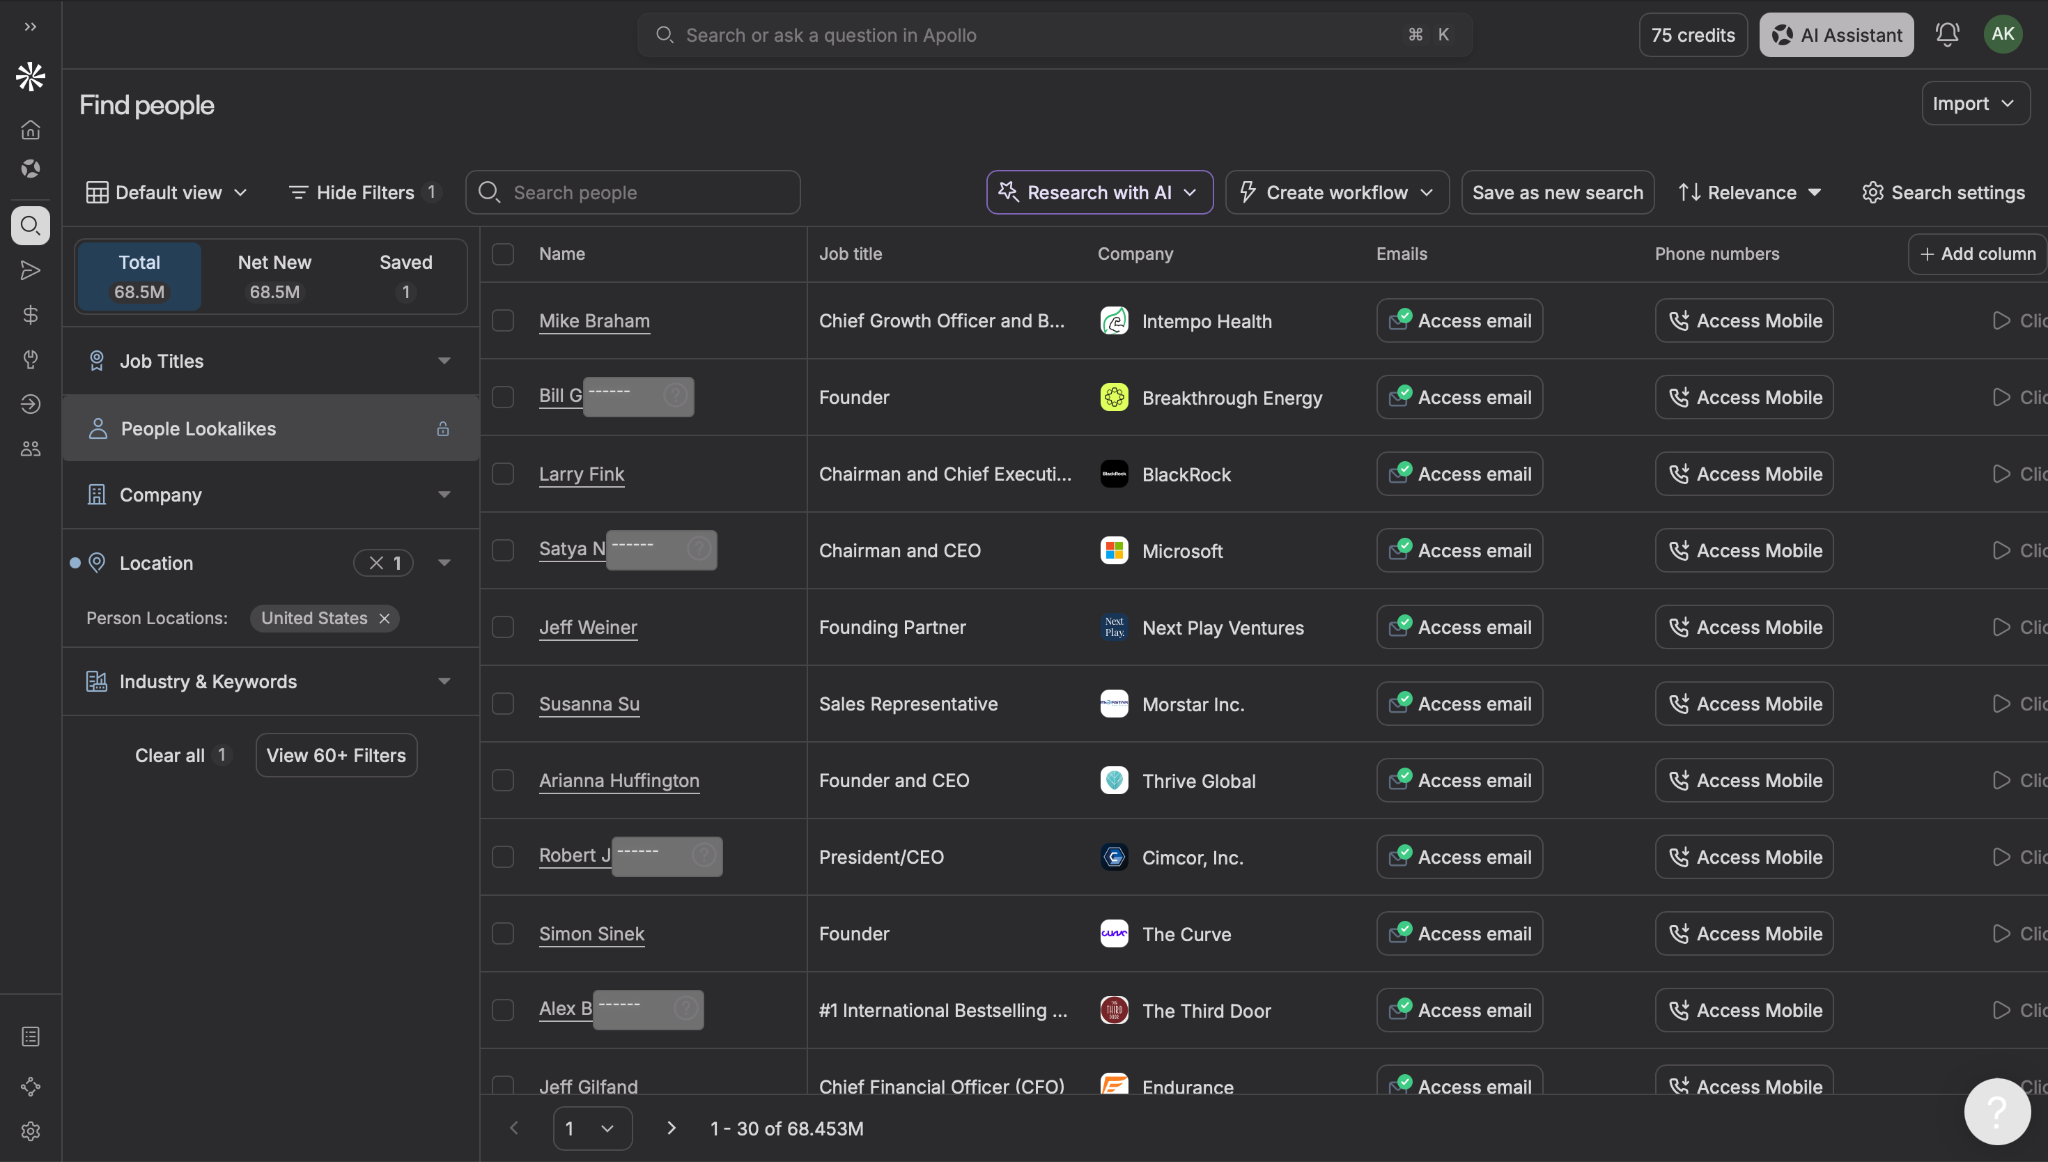Go to the Home icon in sidebar
The width and height of the screenshot is (2048, 1162).
point(30,130)
